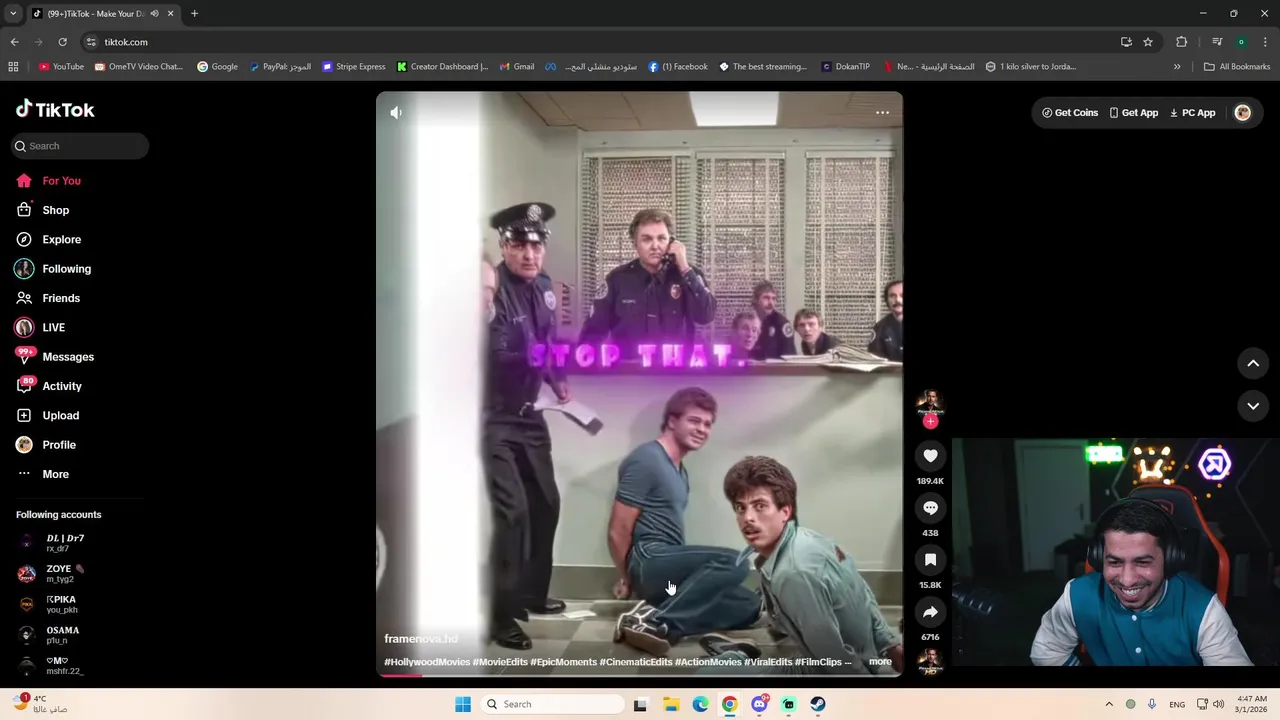Click the tiktok.com address bar
The image size is (1280, 720).
tap(600, 42)
